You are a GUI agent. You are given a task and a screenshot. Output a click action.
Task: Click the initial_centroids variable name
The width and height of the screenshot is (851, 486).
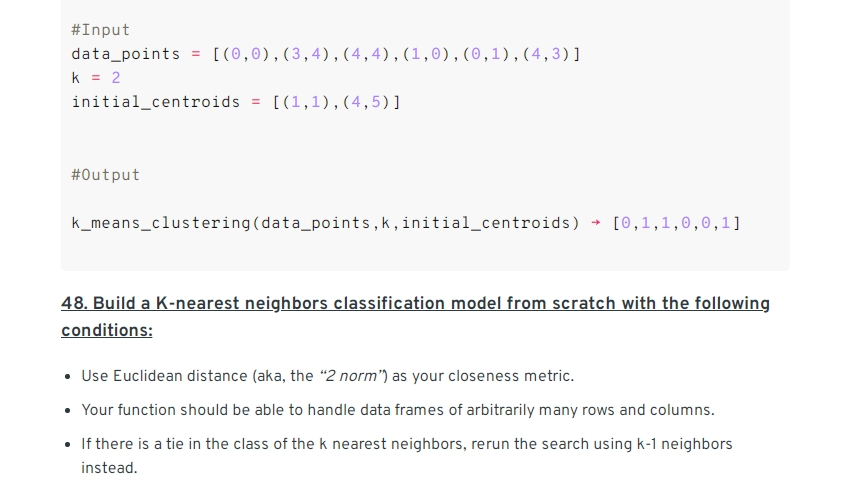[x=156, y=102]
